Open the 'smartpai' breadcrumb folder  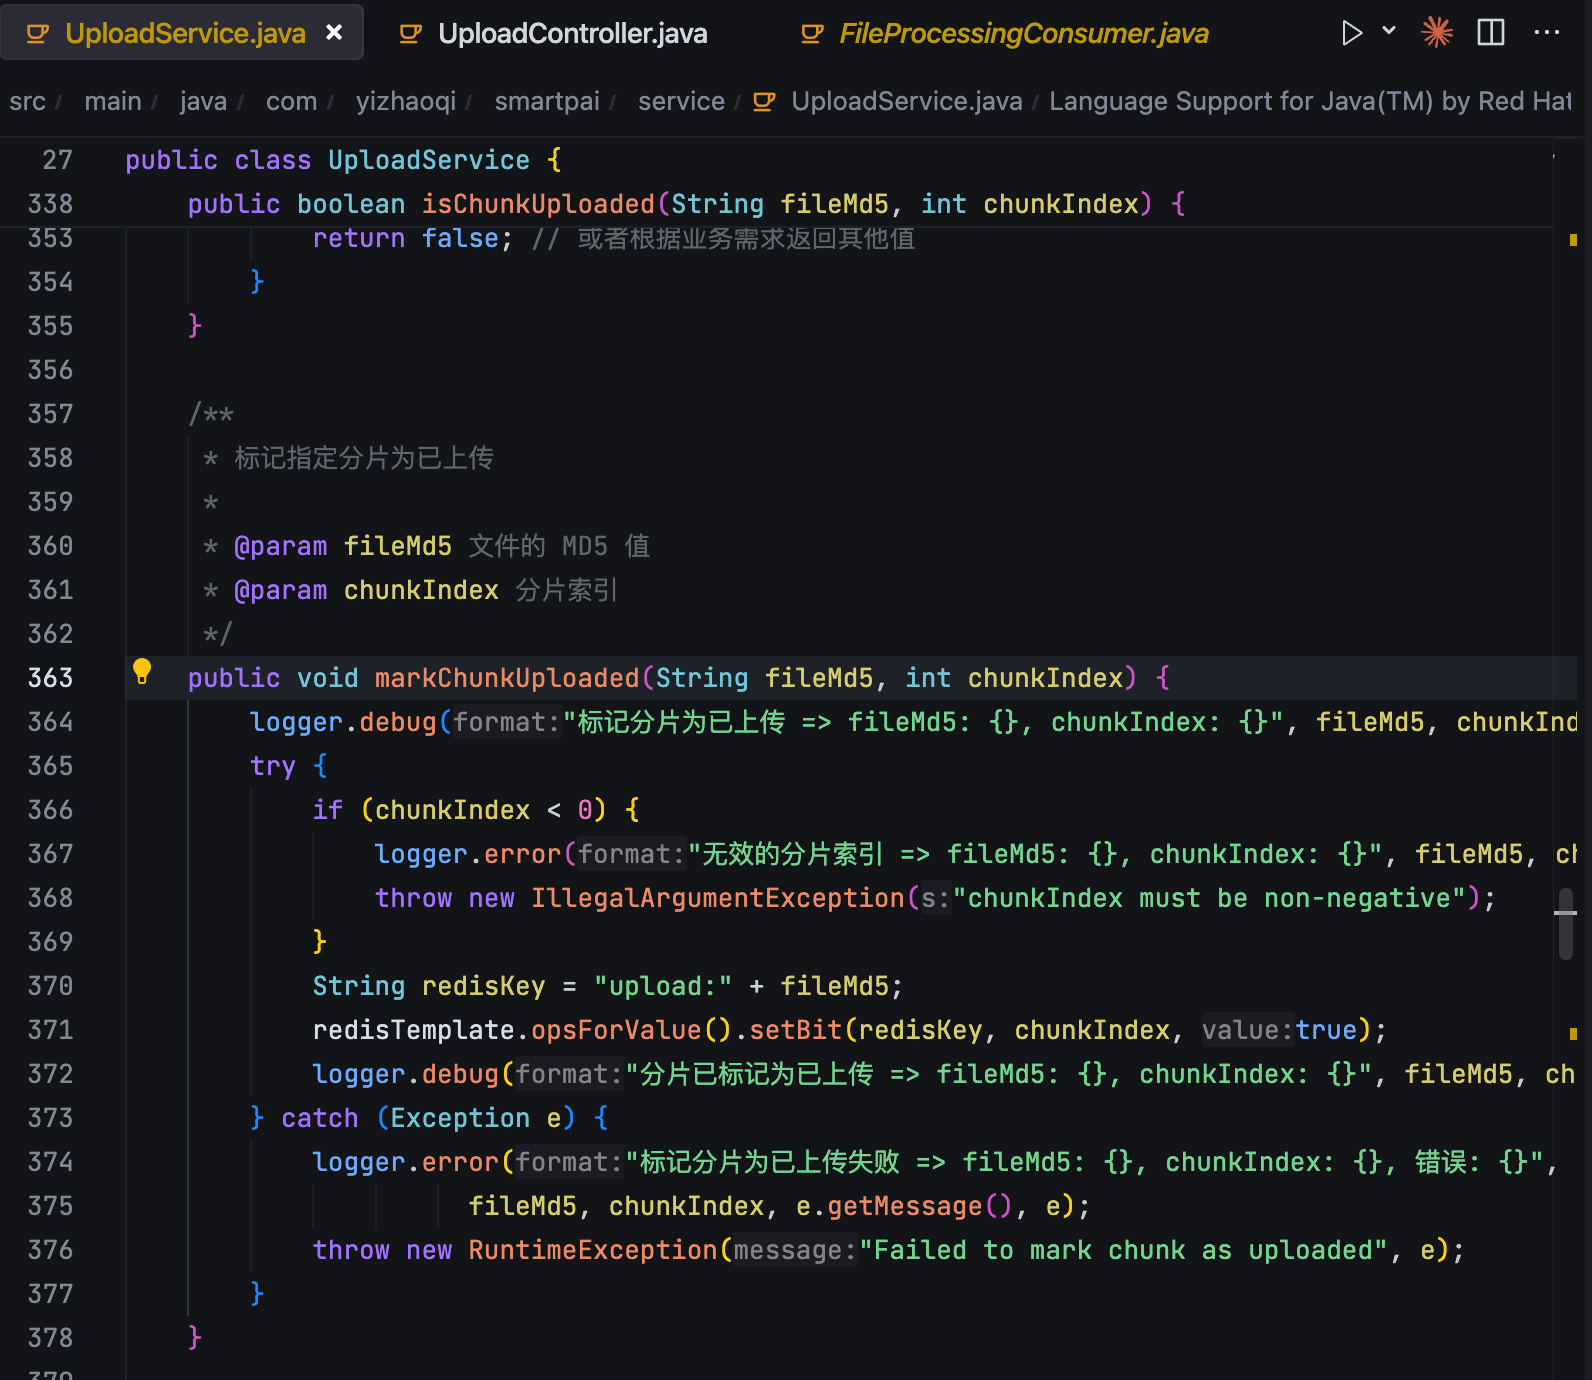click(546, 101)
